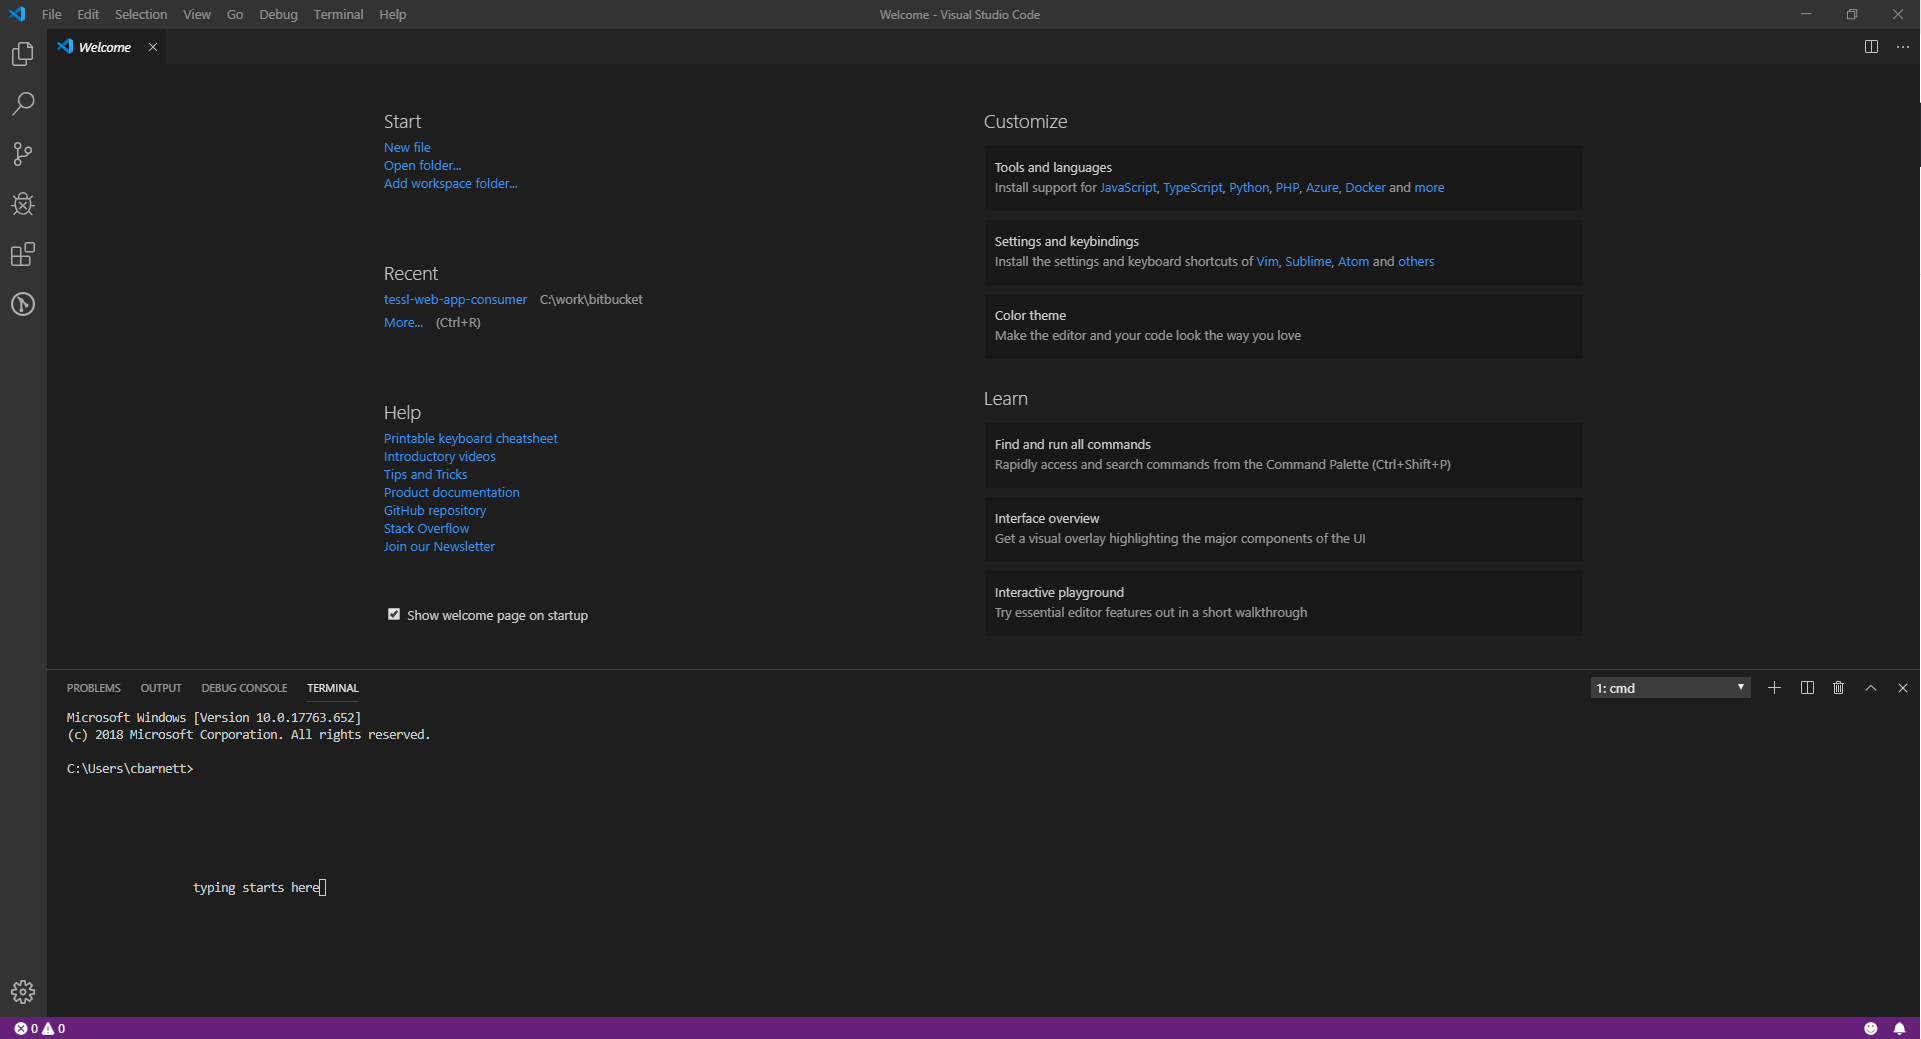Open the Terminal menu
Screen dimensions: 1921x1039
pyautogui.click(x=337, y=14)
